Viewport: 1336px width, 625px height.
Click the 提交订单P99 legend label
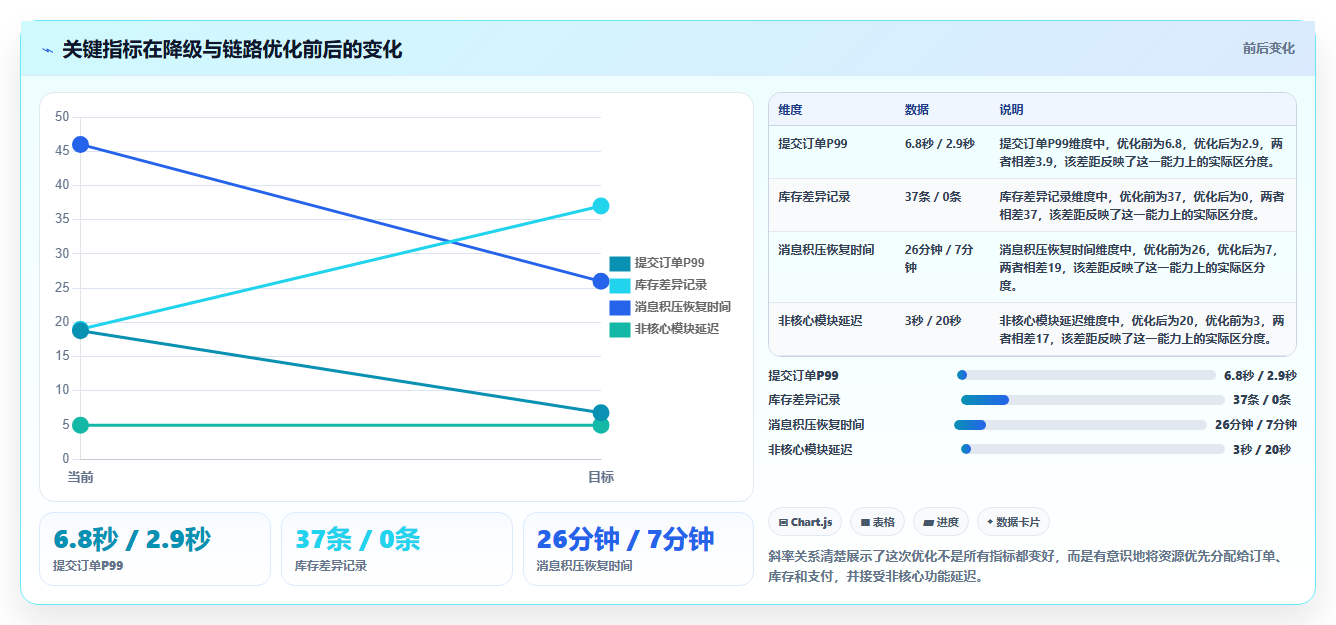point(669,263)
